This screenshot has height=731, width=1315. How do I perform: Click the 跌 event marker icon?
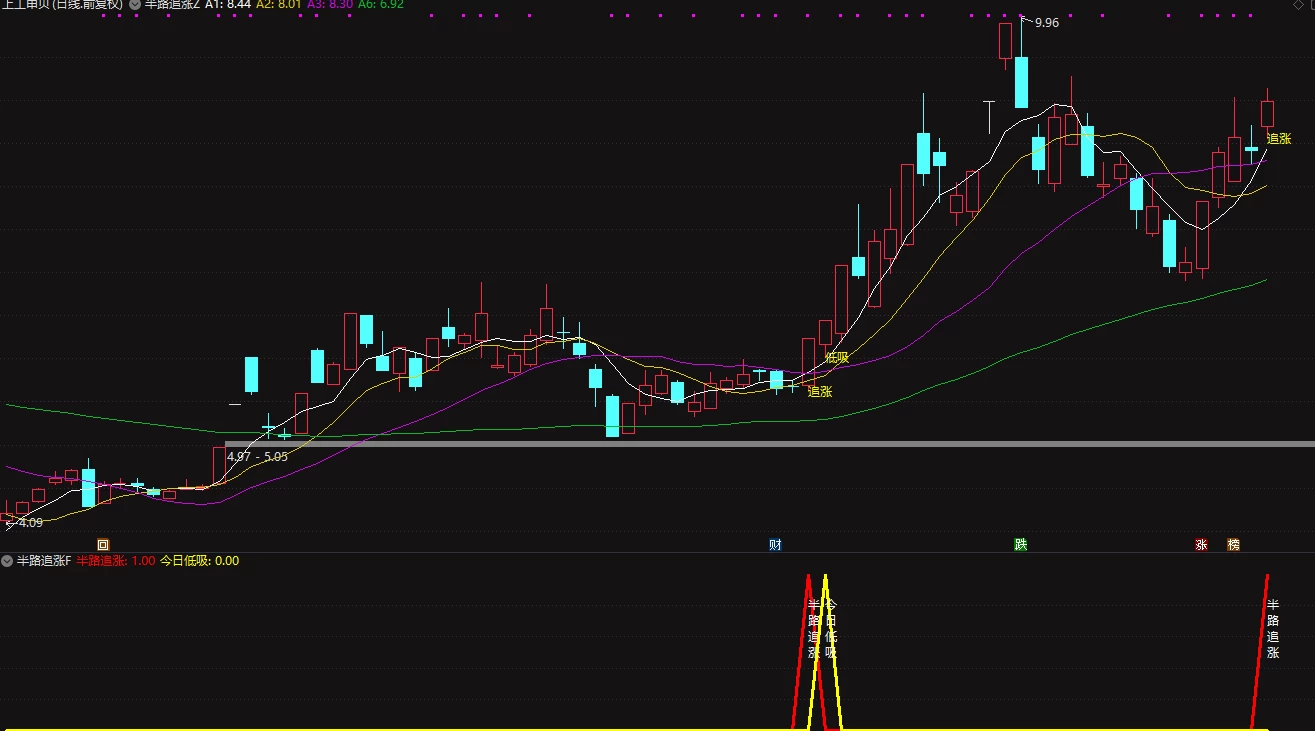click(1020, 545)
